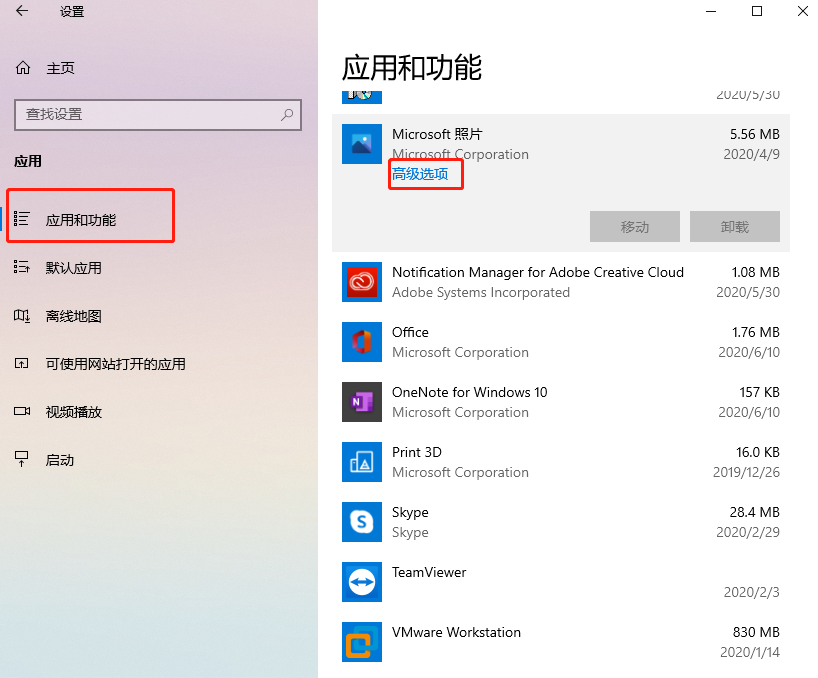The width and height of the screenshot is (818, 678).
Task: Open the 启动 sidebar item
Action: 59,460
